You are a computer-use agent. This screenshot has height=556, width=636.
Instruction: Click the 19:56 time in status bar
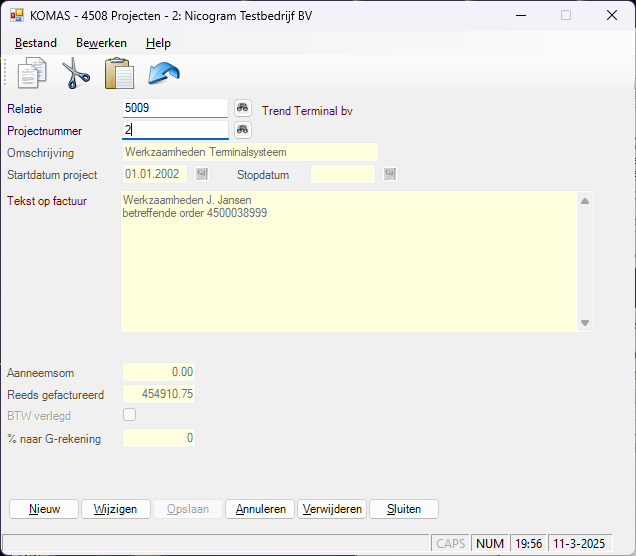[528, 543]
